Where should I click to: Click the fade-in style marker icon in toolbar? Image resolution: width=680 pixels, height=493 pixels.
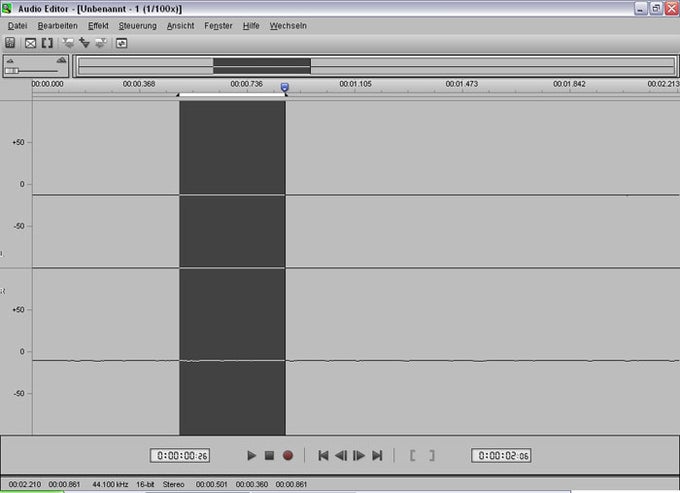tap(68, 43)
